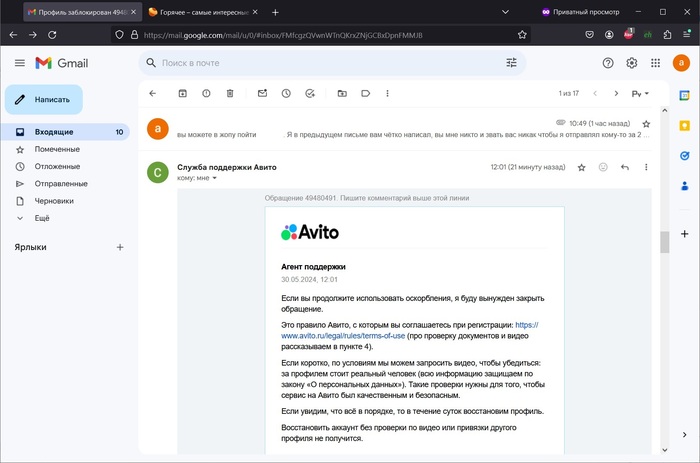Screen dimensions: 700x463
Task: Open the 'Входящие' inbox folder
Action: point(54,132)
